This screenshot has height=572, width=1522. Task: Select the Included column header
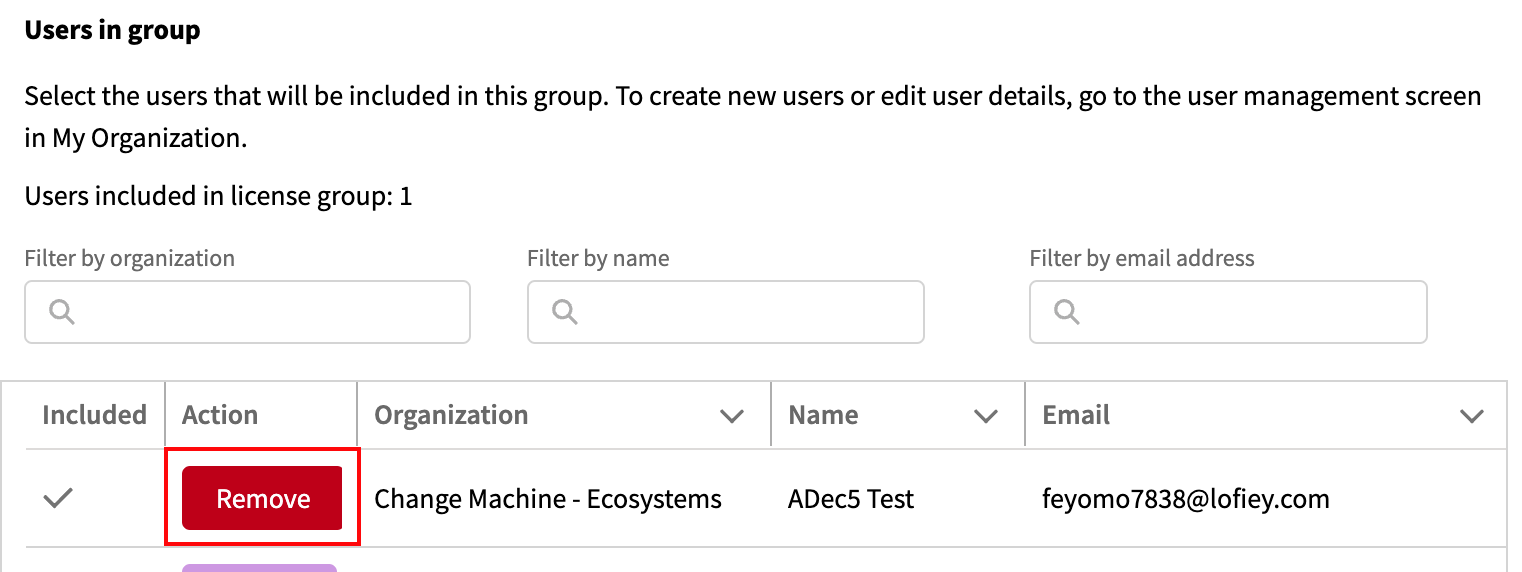[94, 415]
